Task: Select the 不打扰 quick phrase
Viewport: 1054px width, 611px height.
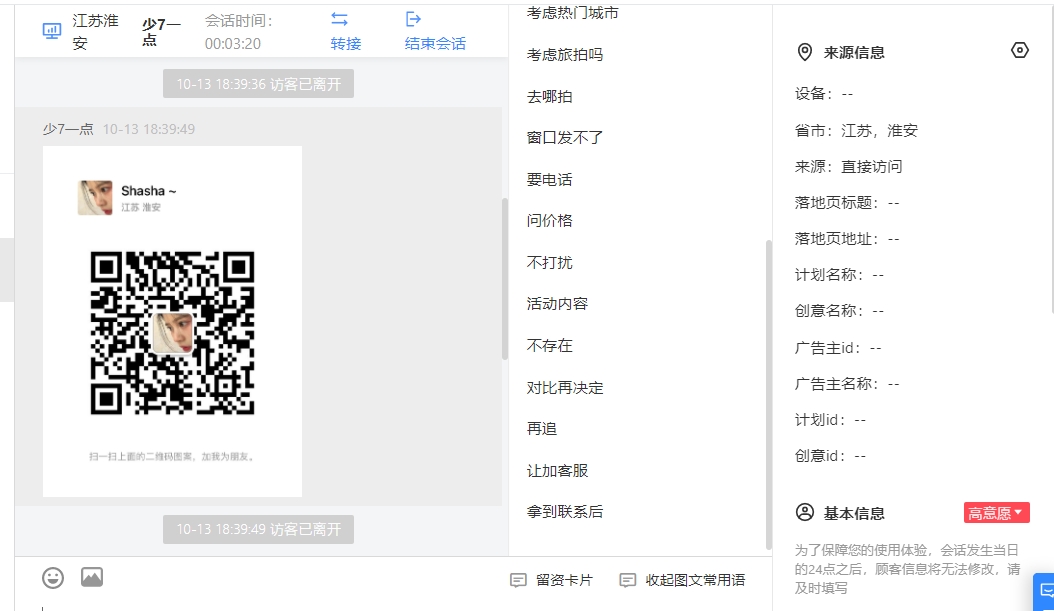Action: [550, 262]
